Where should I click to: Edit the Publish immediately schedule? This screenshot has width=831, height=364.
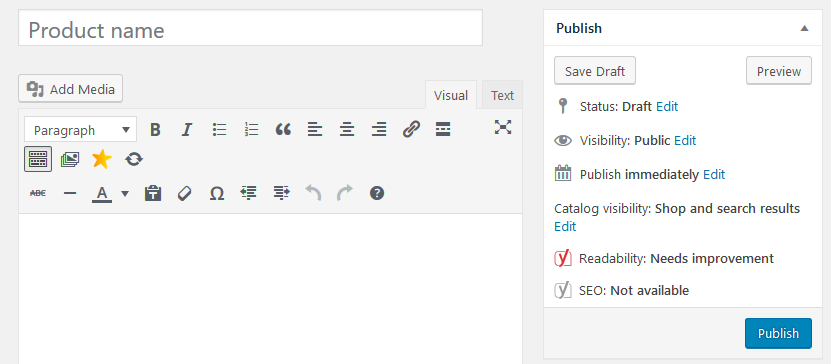[x=714, y=174]
